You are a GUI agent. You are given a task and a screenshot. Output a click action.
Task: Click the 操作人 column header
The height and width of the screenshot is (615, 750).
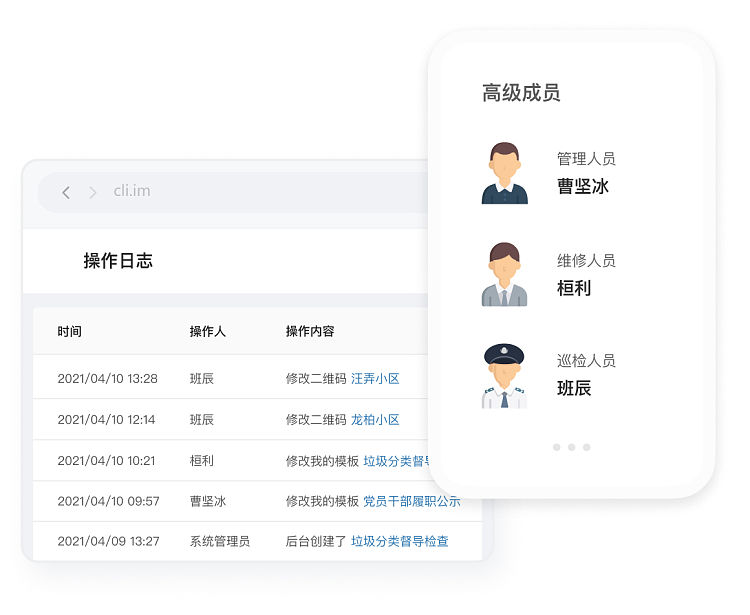tap(208, 331)
